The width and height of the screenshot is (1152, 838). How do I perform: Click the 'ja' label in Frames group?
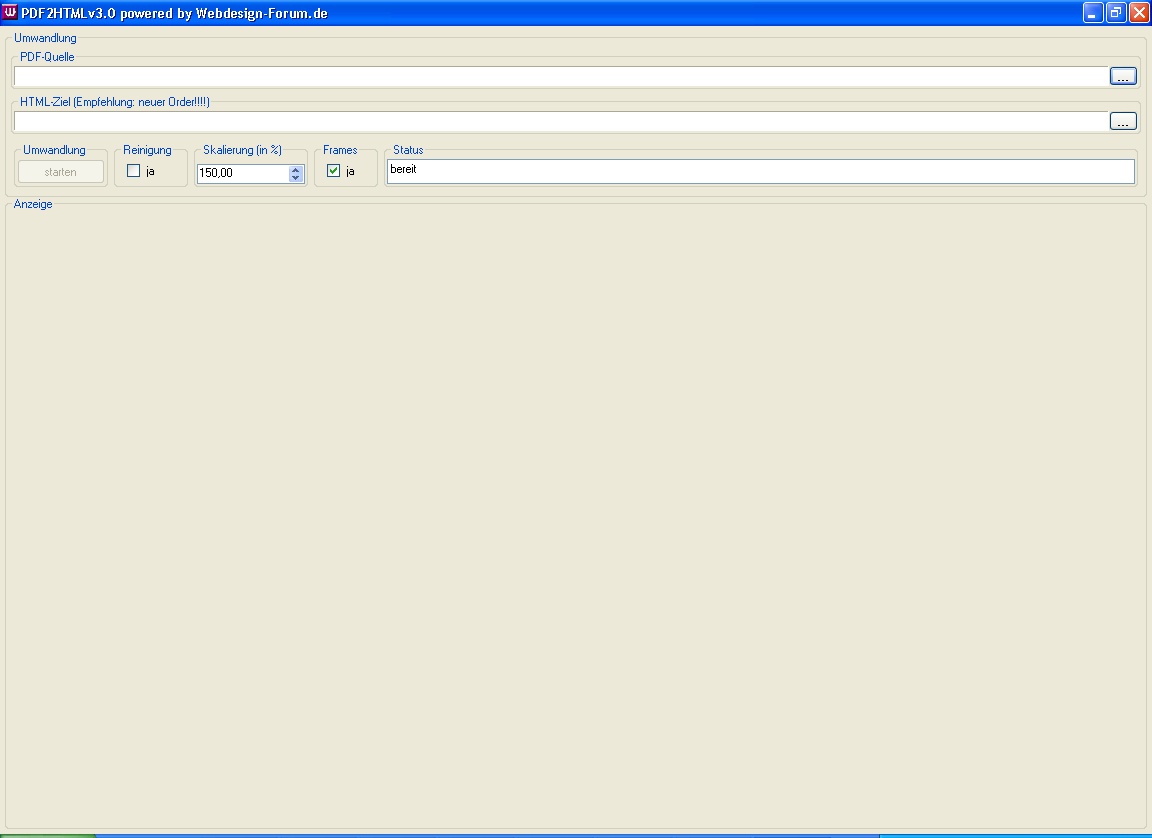point(350,171)
